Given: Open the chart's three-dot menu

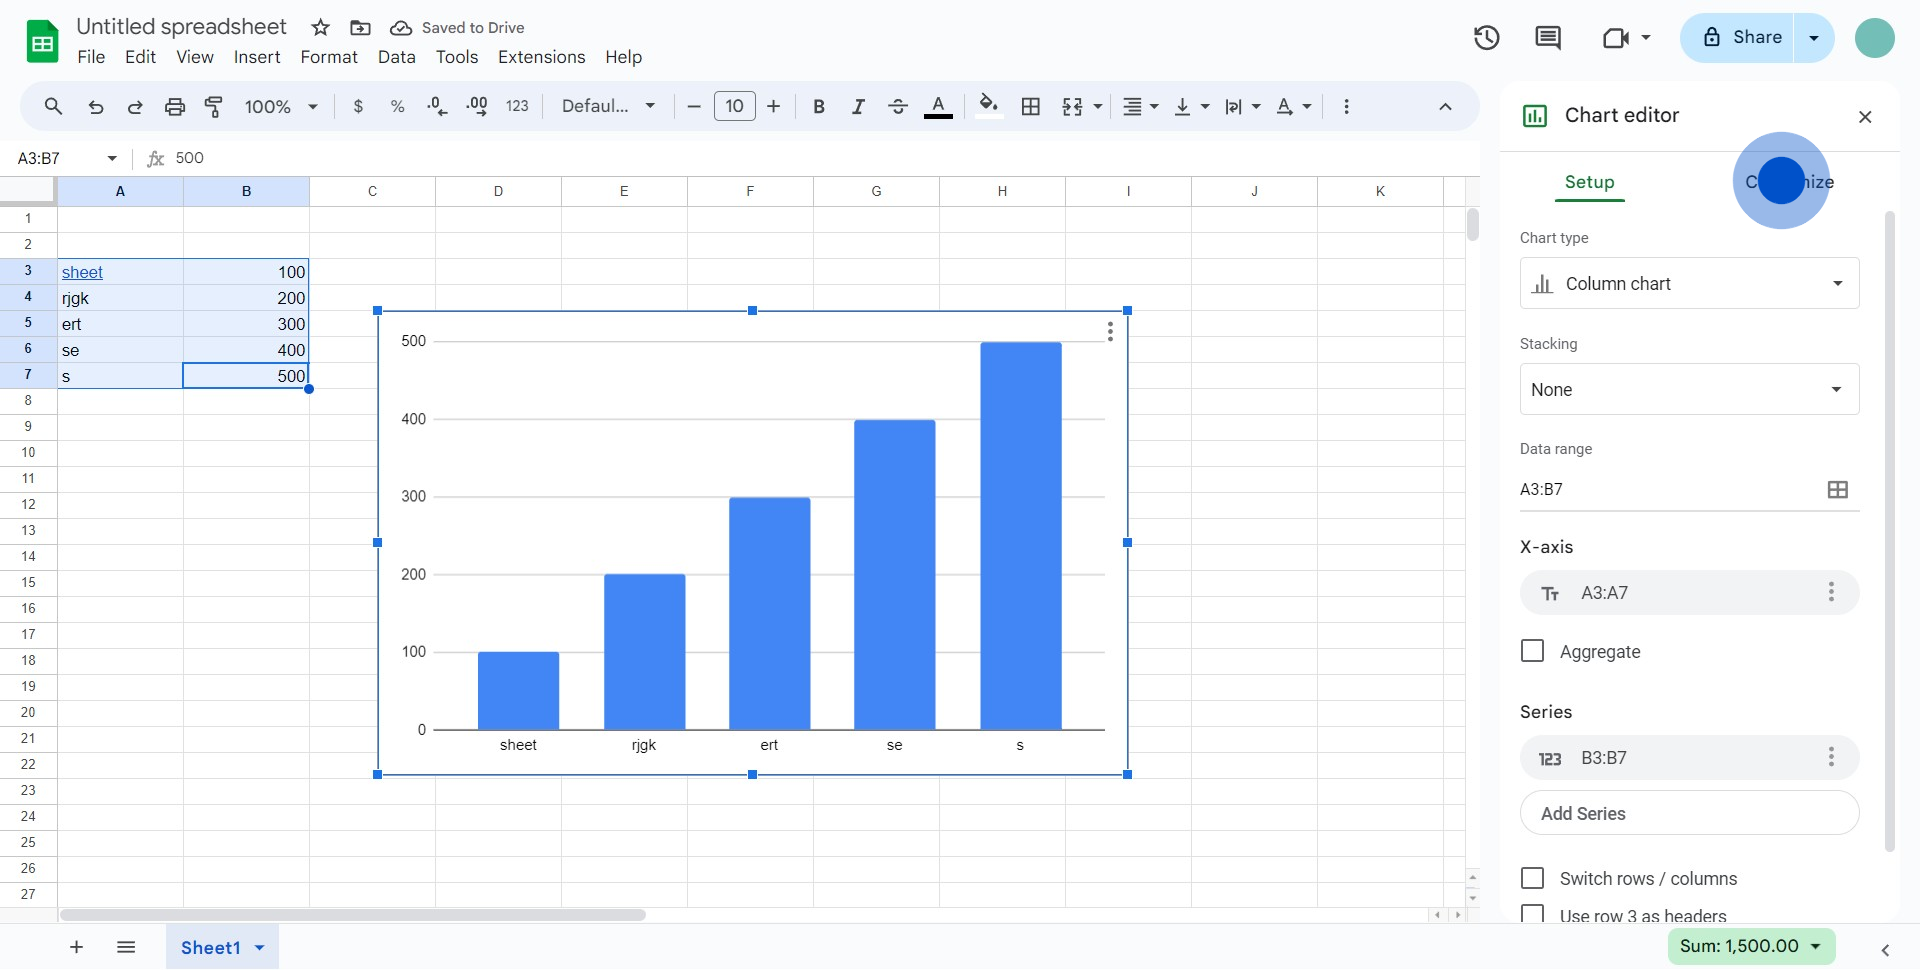Looking at the screenshot, I should pos(1110,332).
